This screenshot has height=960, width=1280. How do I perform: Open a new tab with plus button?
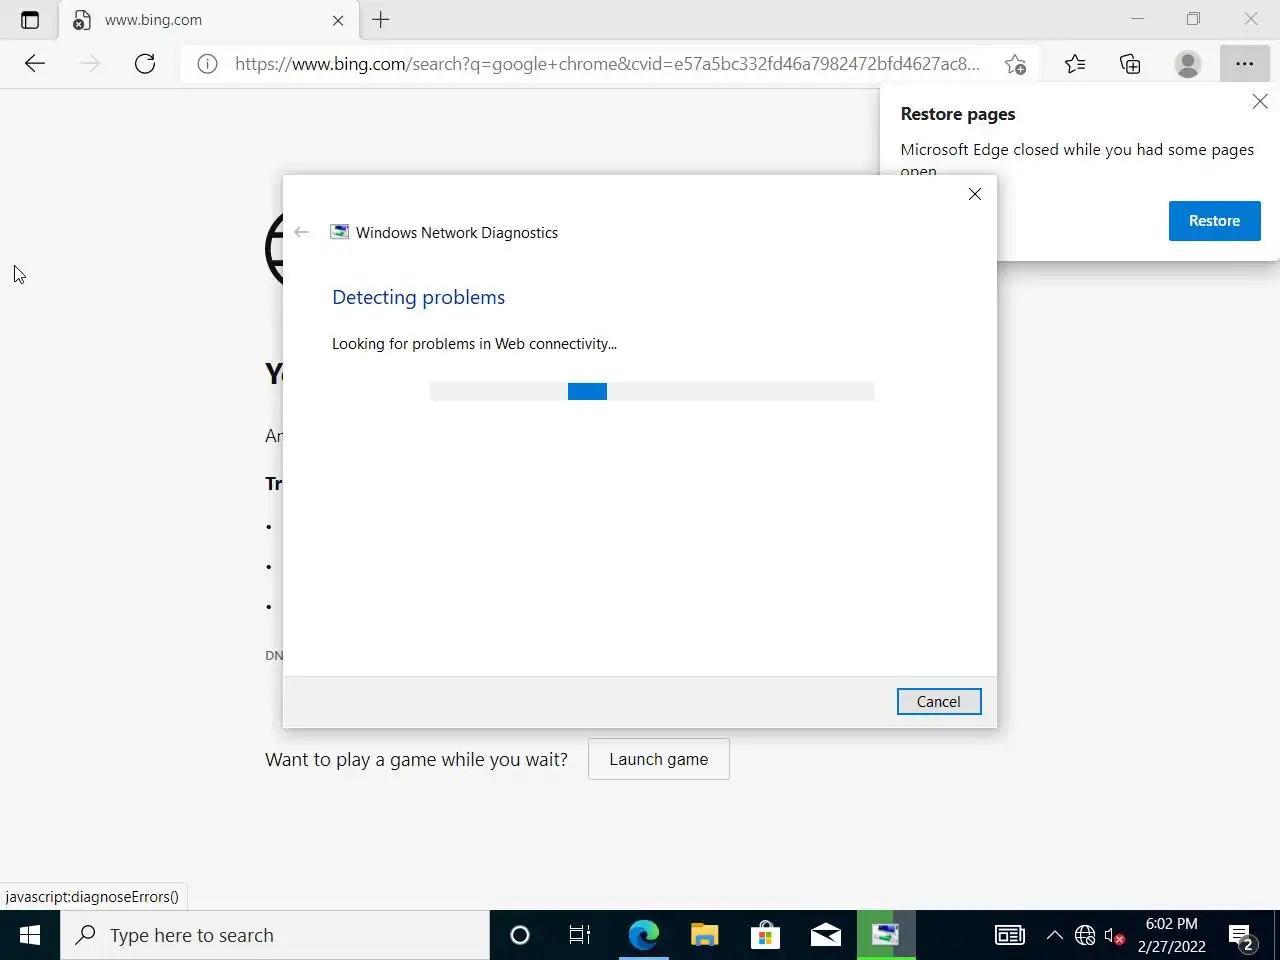point(381,20)
